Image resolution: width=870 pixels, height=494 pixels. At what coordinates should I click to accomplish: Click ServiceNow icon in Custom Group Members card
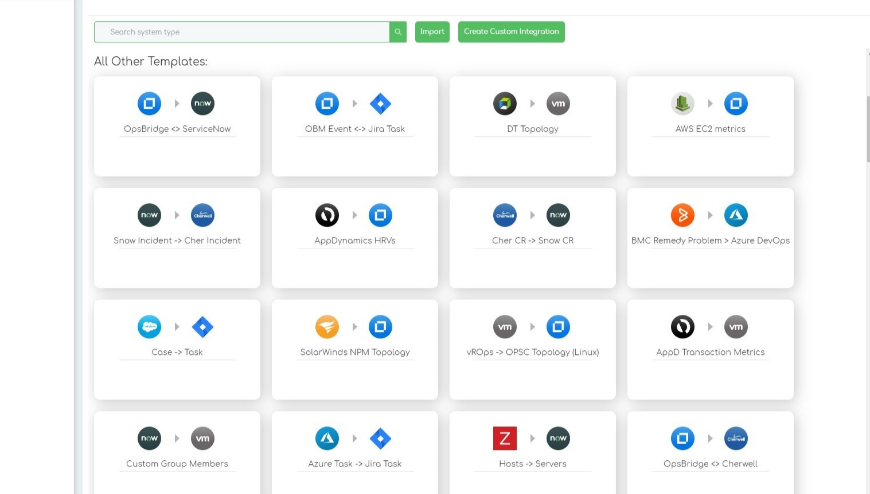pyautogui.click(x=149, y=438)
